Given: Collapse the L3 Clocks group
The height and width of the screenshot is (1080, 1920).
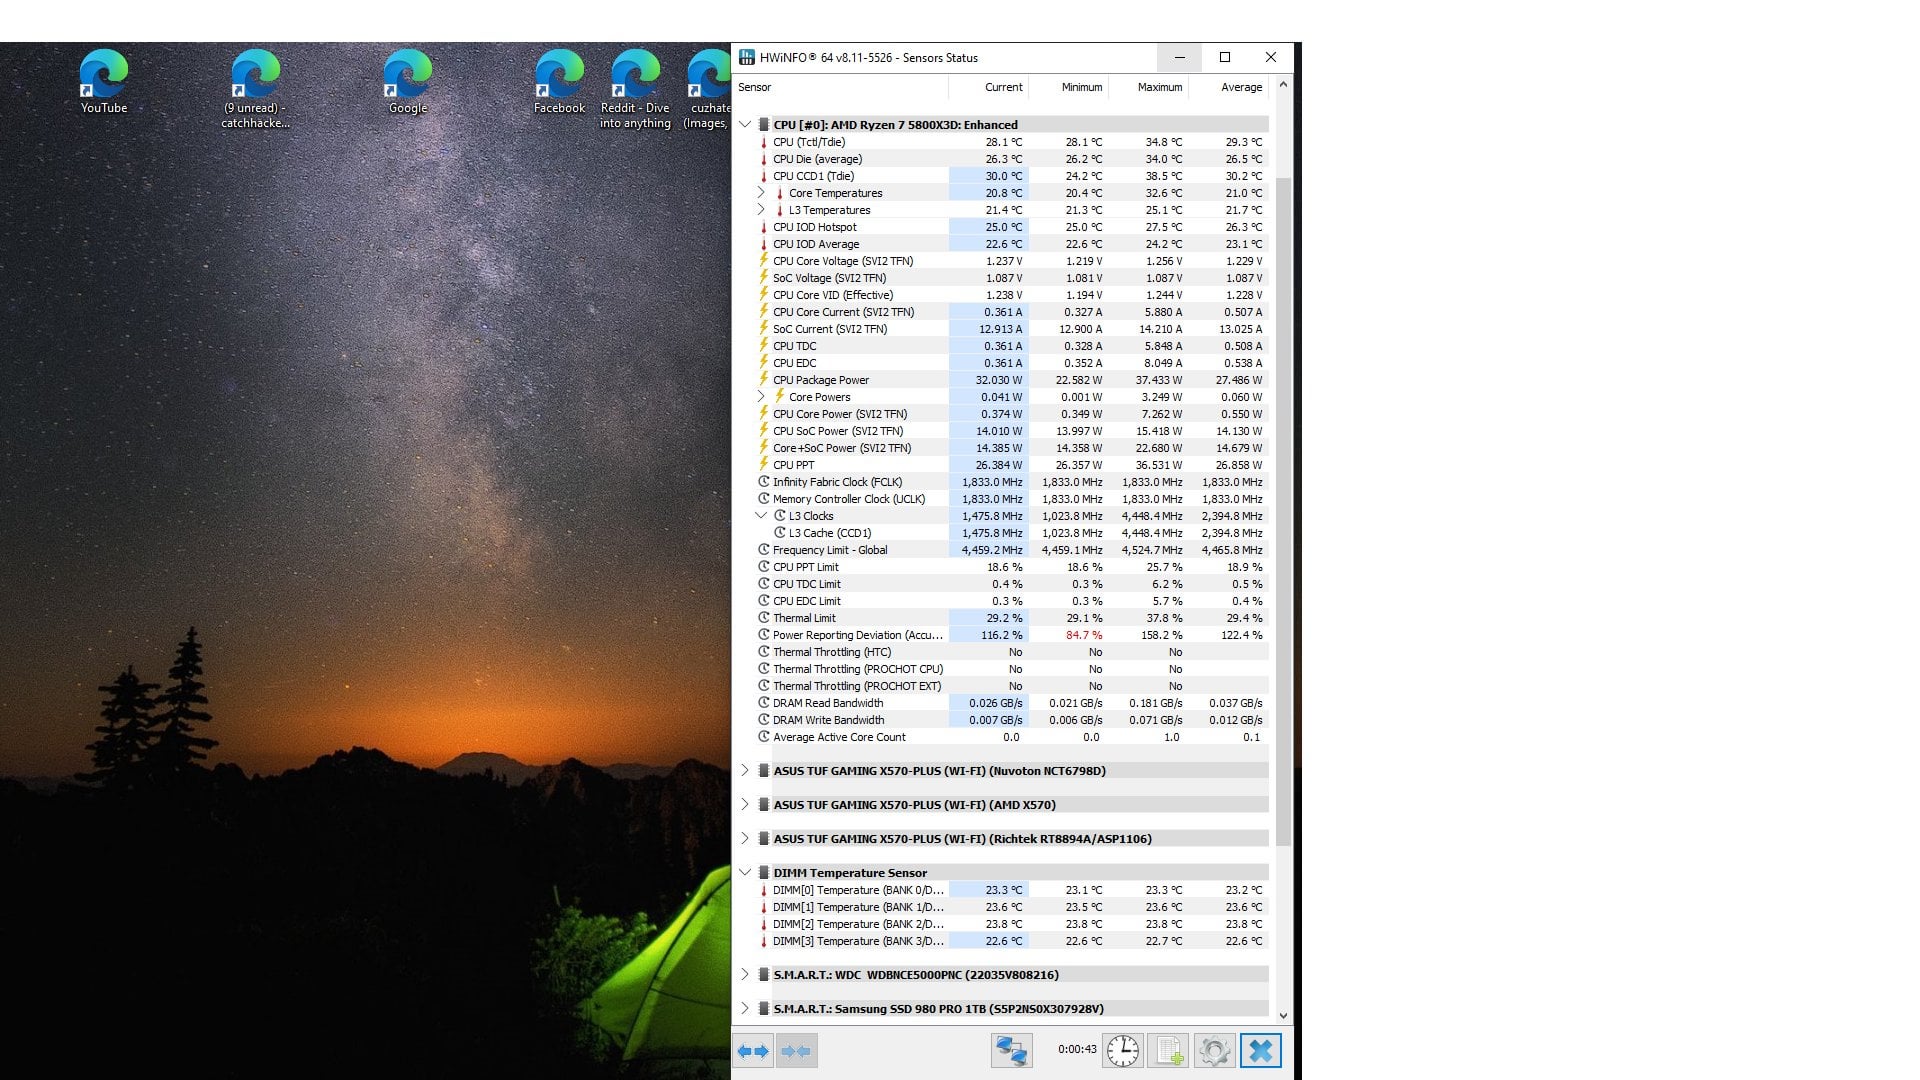Looking at the screenshot, I should point(761,516).
